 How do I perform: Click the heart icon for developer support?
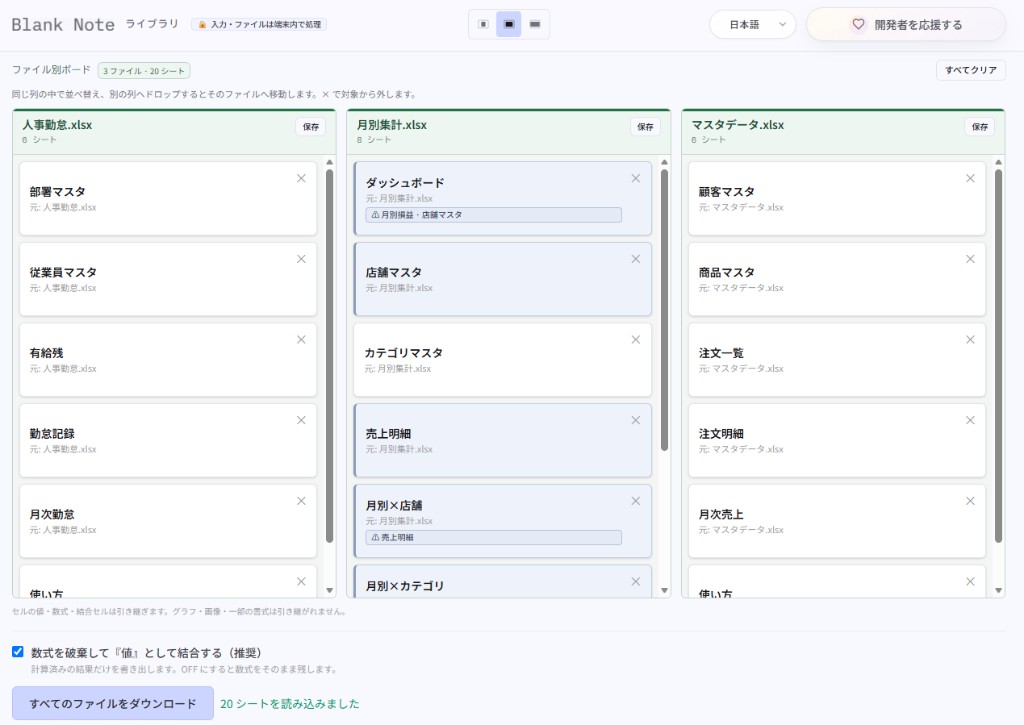click(858, 24)
